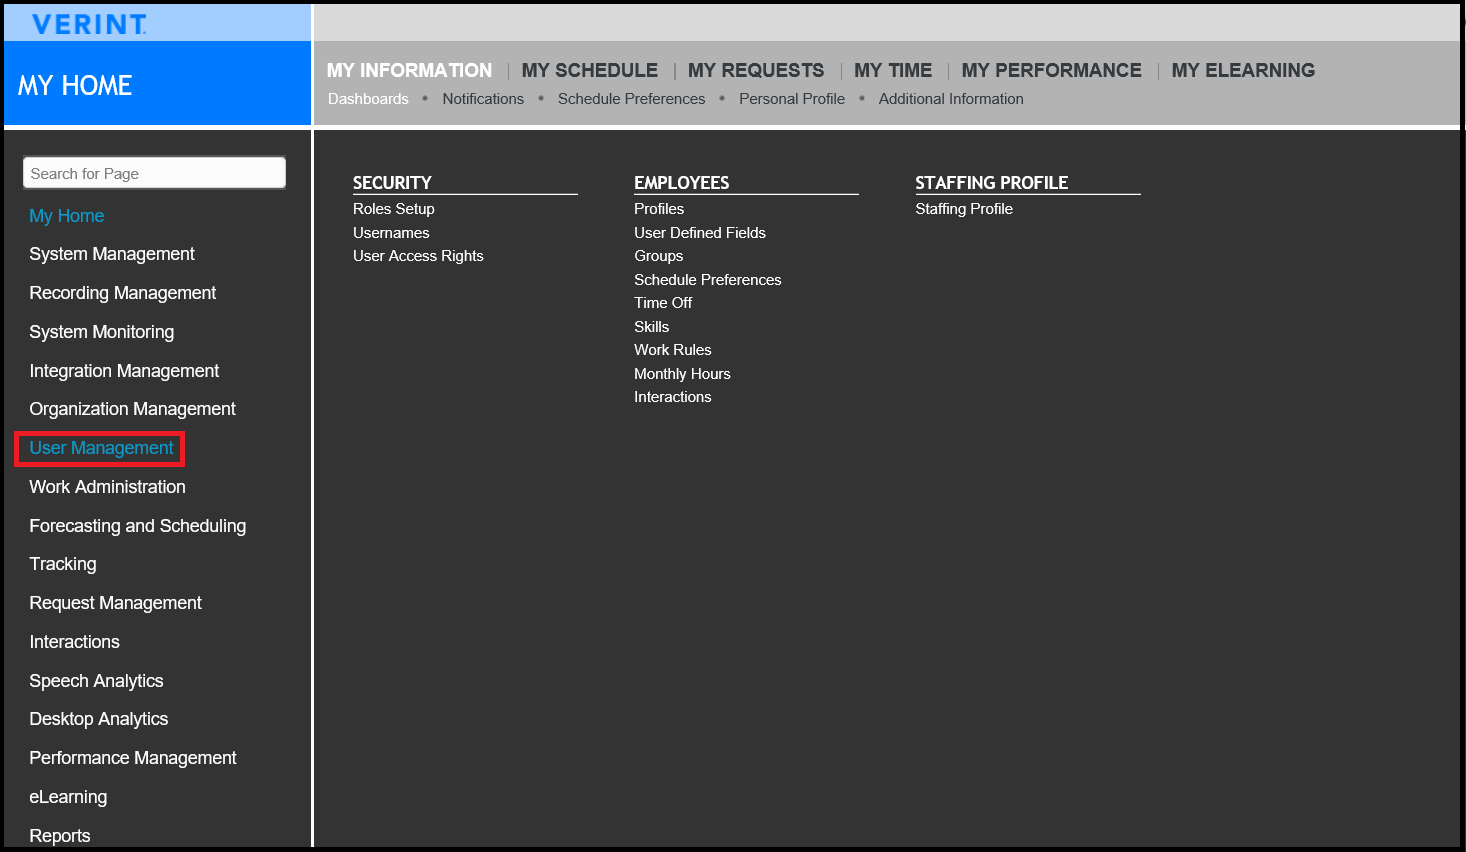Open System Monitoring
Screen dimensions: 1466x852
coord(102,332)
